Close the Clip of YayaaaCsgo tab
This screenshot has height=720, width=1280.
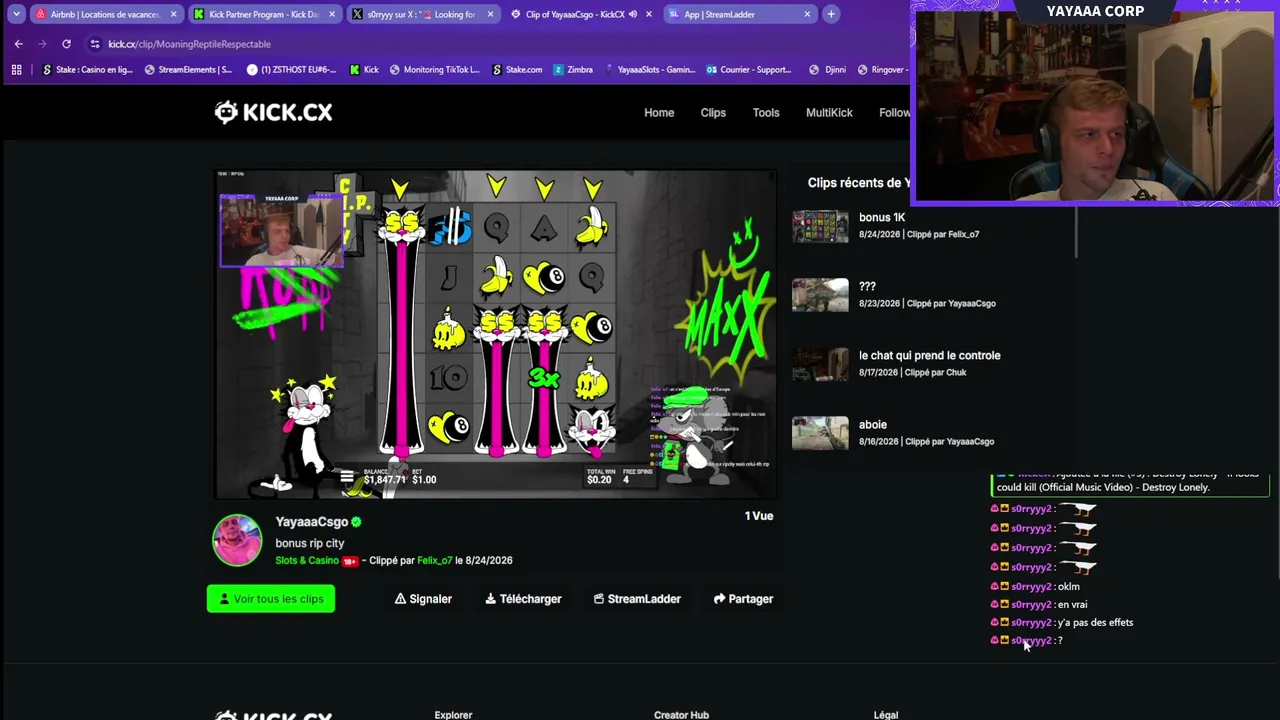(x=649, y=14)
